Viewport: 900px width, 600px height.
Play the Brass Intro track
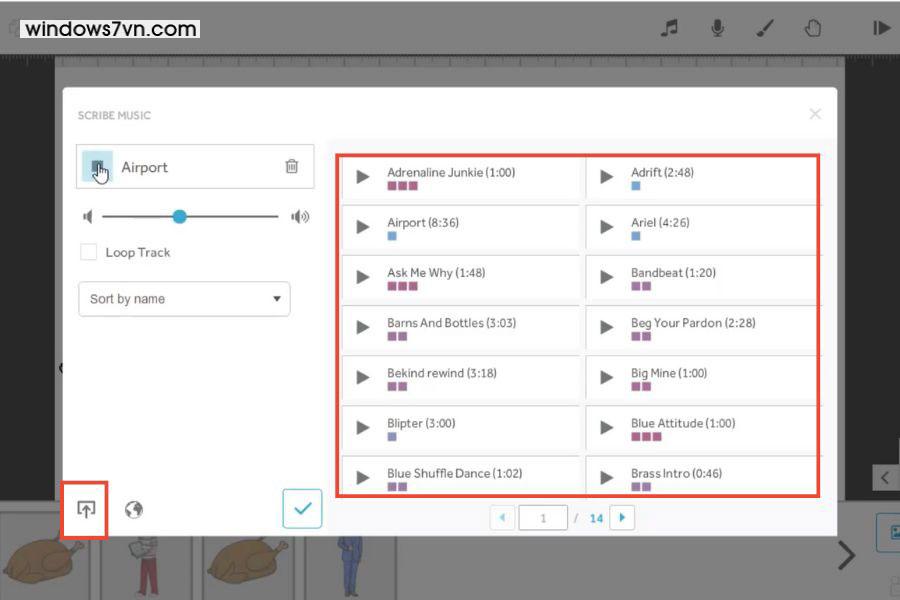(606, 478)
